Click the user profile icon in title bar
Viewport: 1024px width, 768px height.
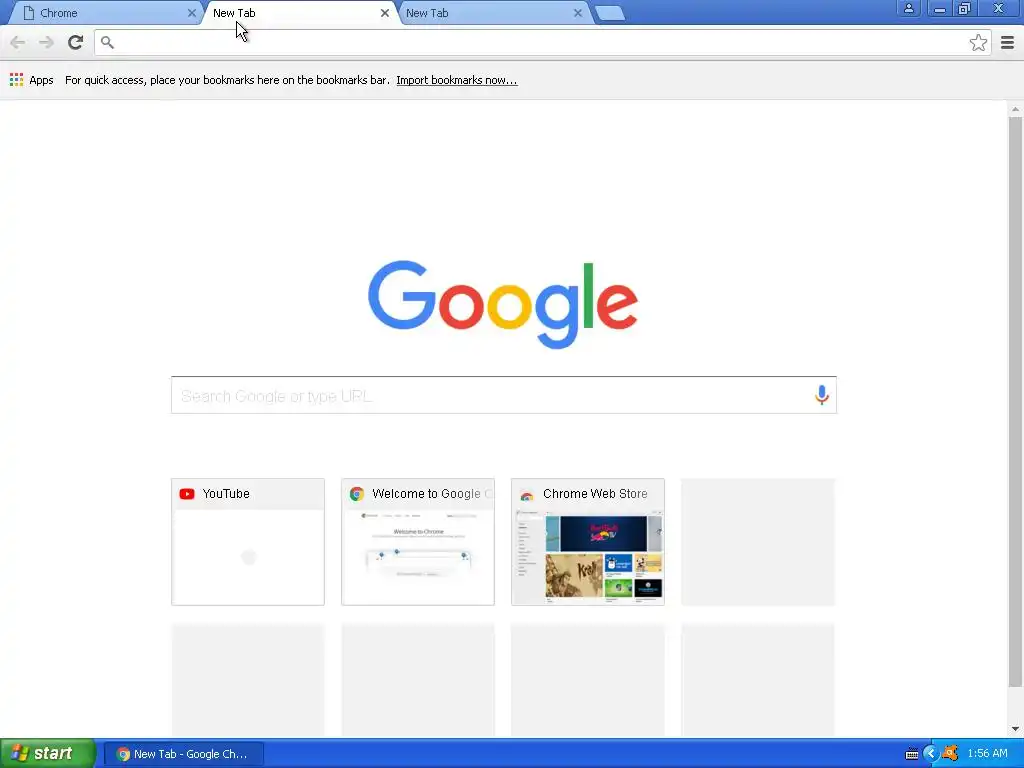(x=908, y=8)
